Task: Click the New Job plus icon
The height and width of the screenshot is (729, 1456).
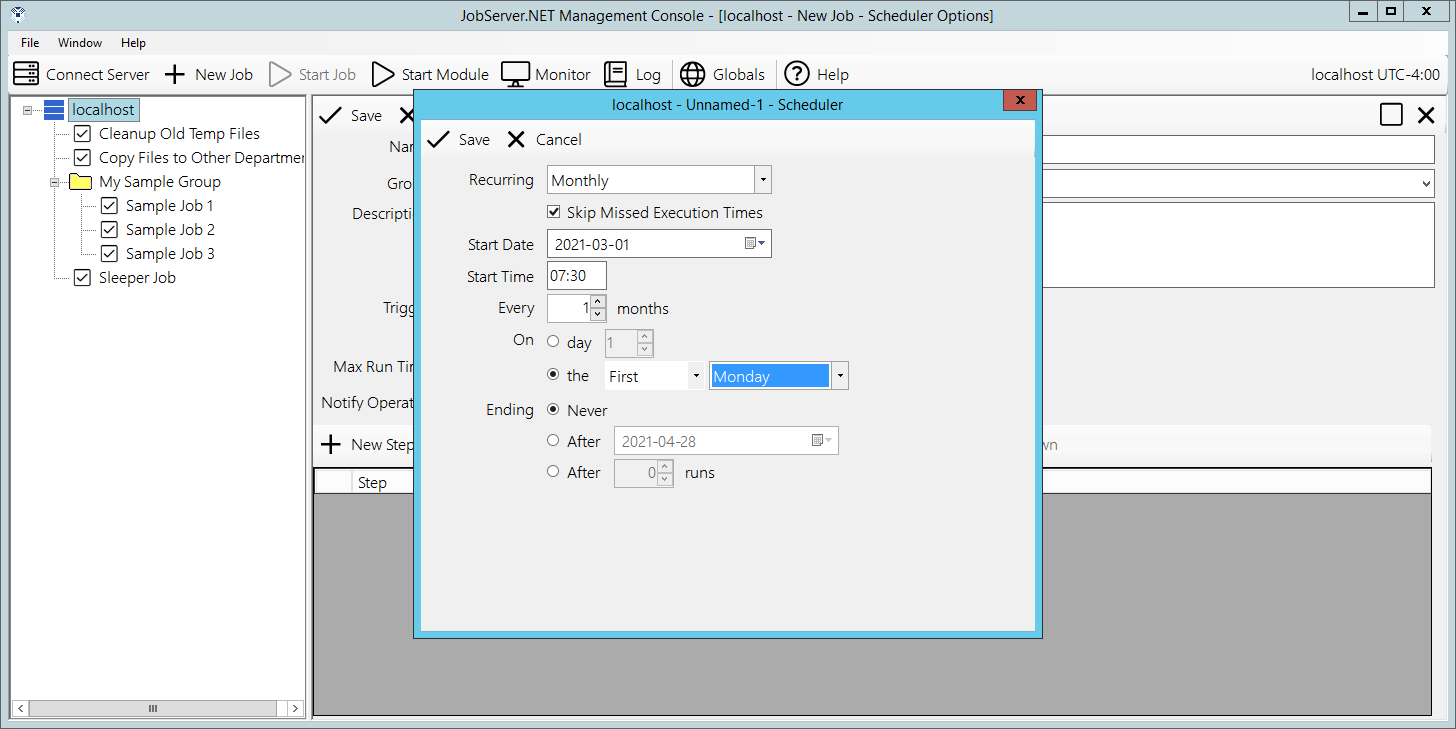Action: point(175,74)
